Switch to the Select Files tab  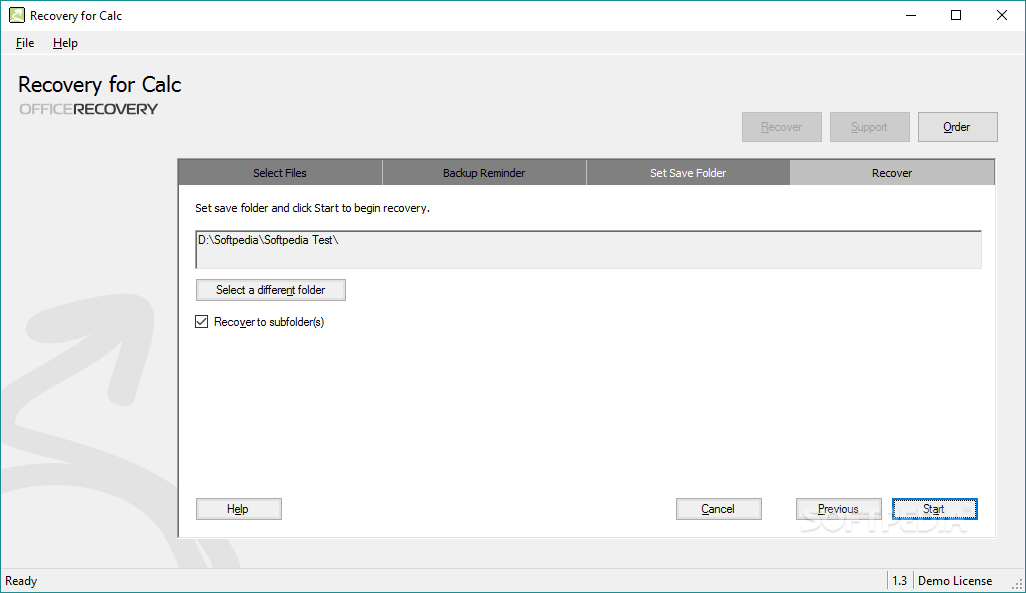click(x=280, y=173)
